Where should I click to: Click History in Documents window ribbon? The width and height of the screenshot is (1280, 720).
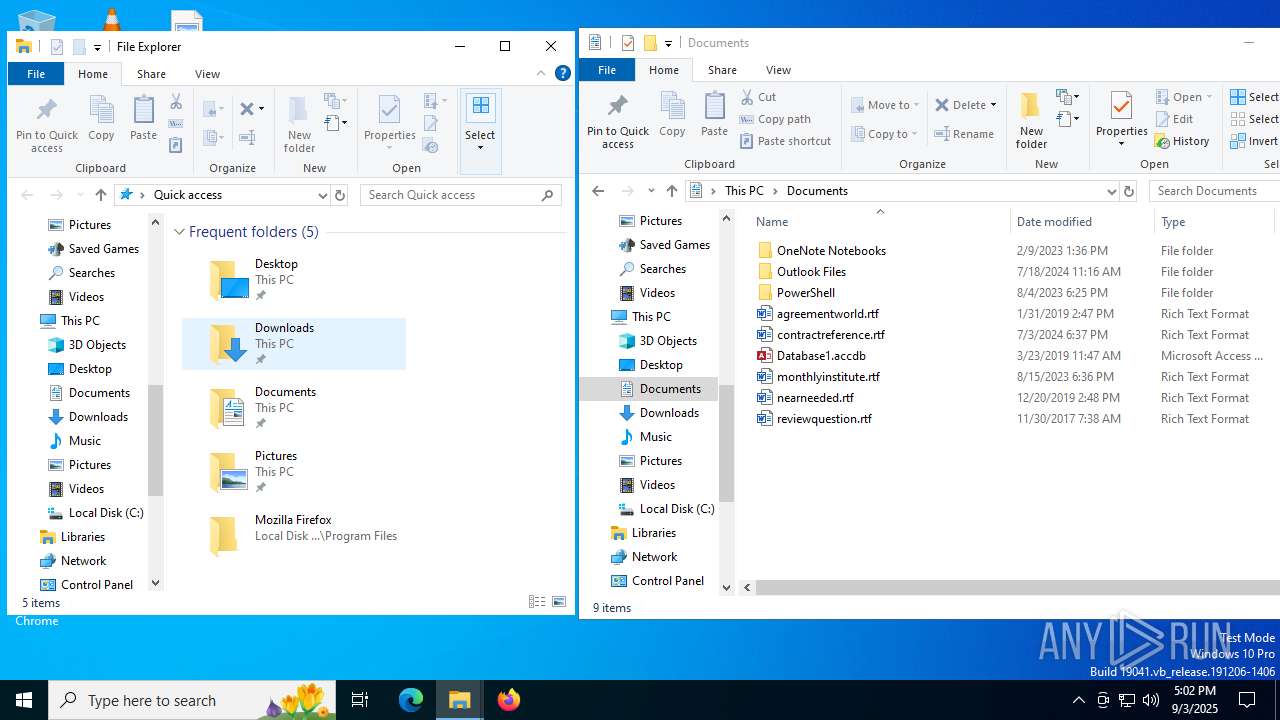[1182, 141]
